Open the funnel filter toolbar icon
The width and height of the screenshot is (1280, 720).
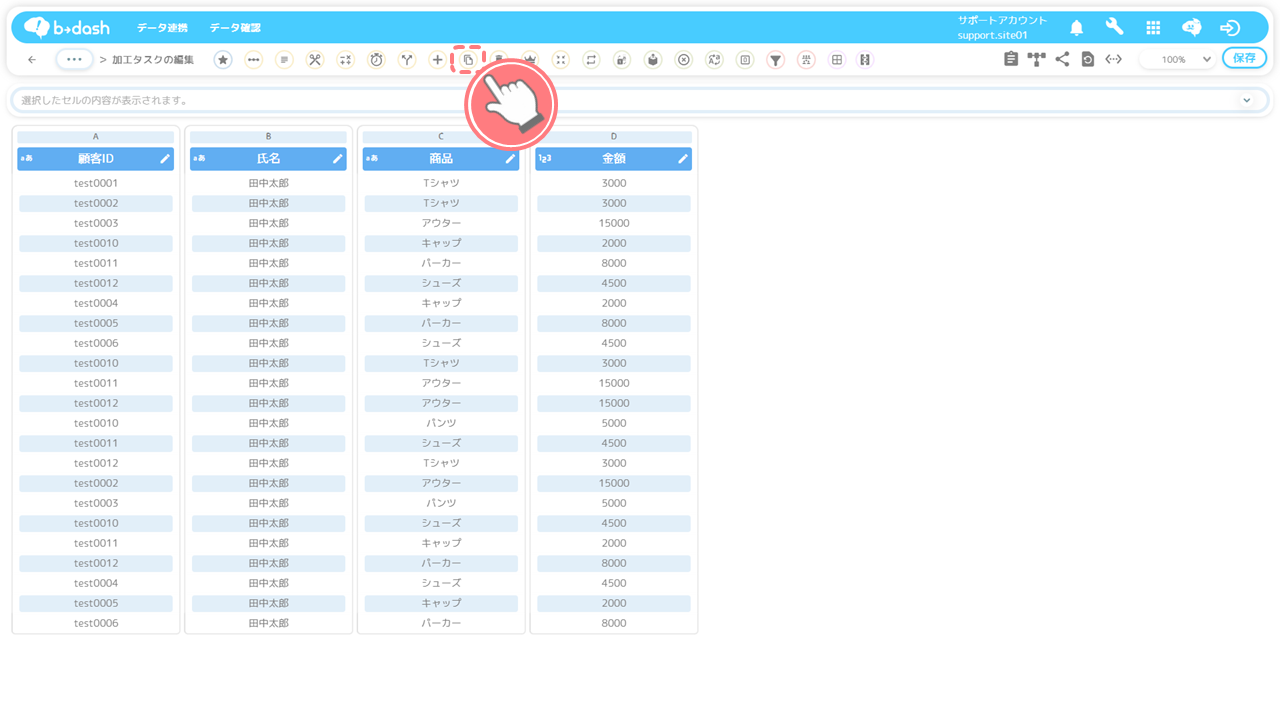point(775,60)
